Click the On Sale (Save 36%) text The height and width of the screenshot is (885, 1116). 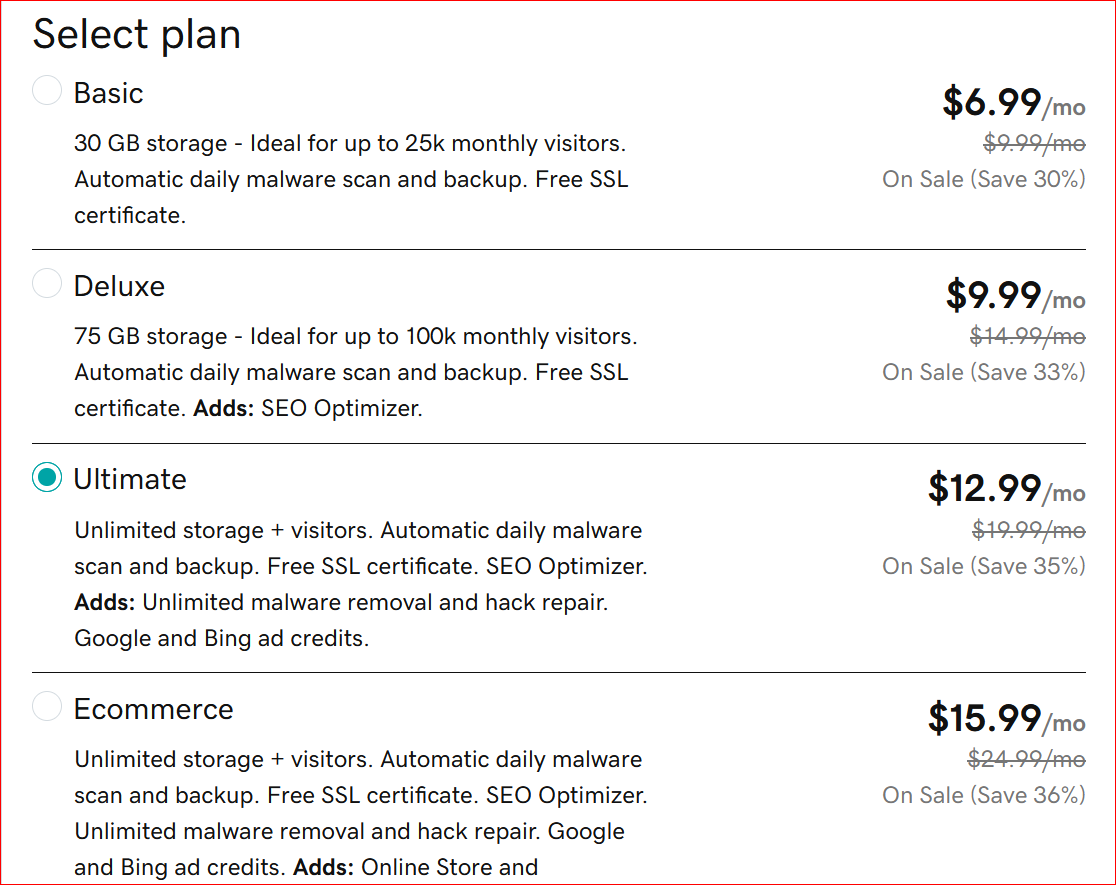pos(983,795)
